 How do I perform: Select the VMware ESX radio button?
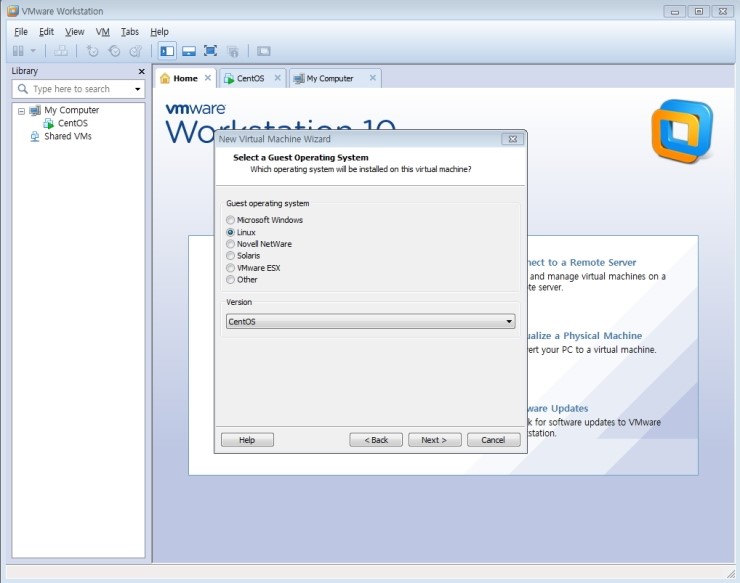tap(230, 268)
